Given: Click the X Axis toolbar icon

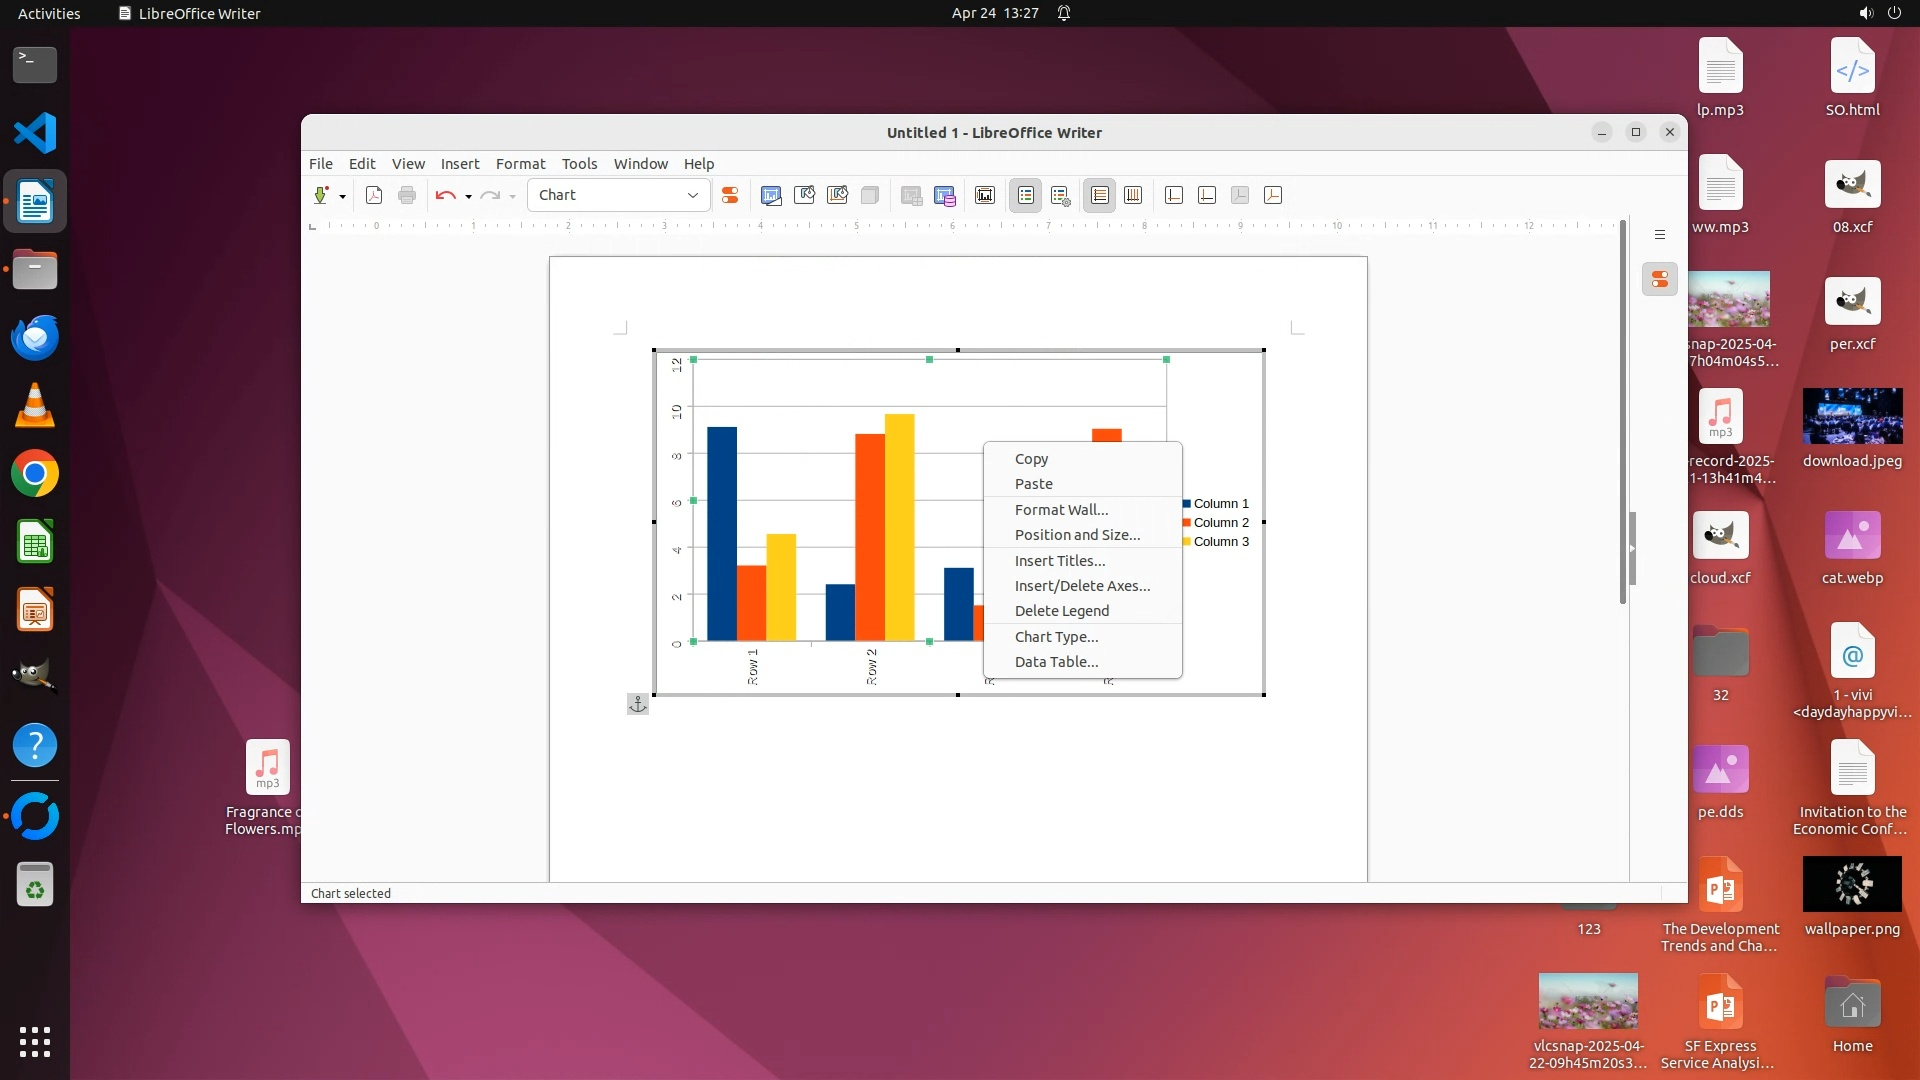Looking at the screenshot, I should (x=1174, y=195).
